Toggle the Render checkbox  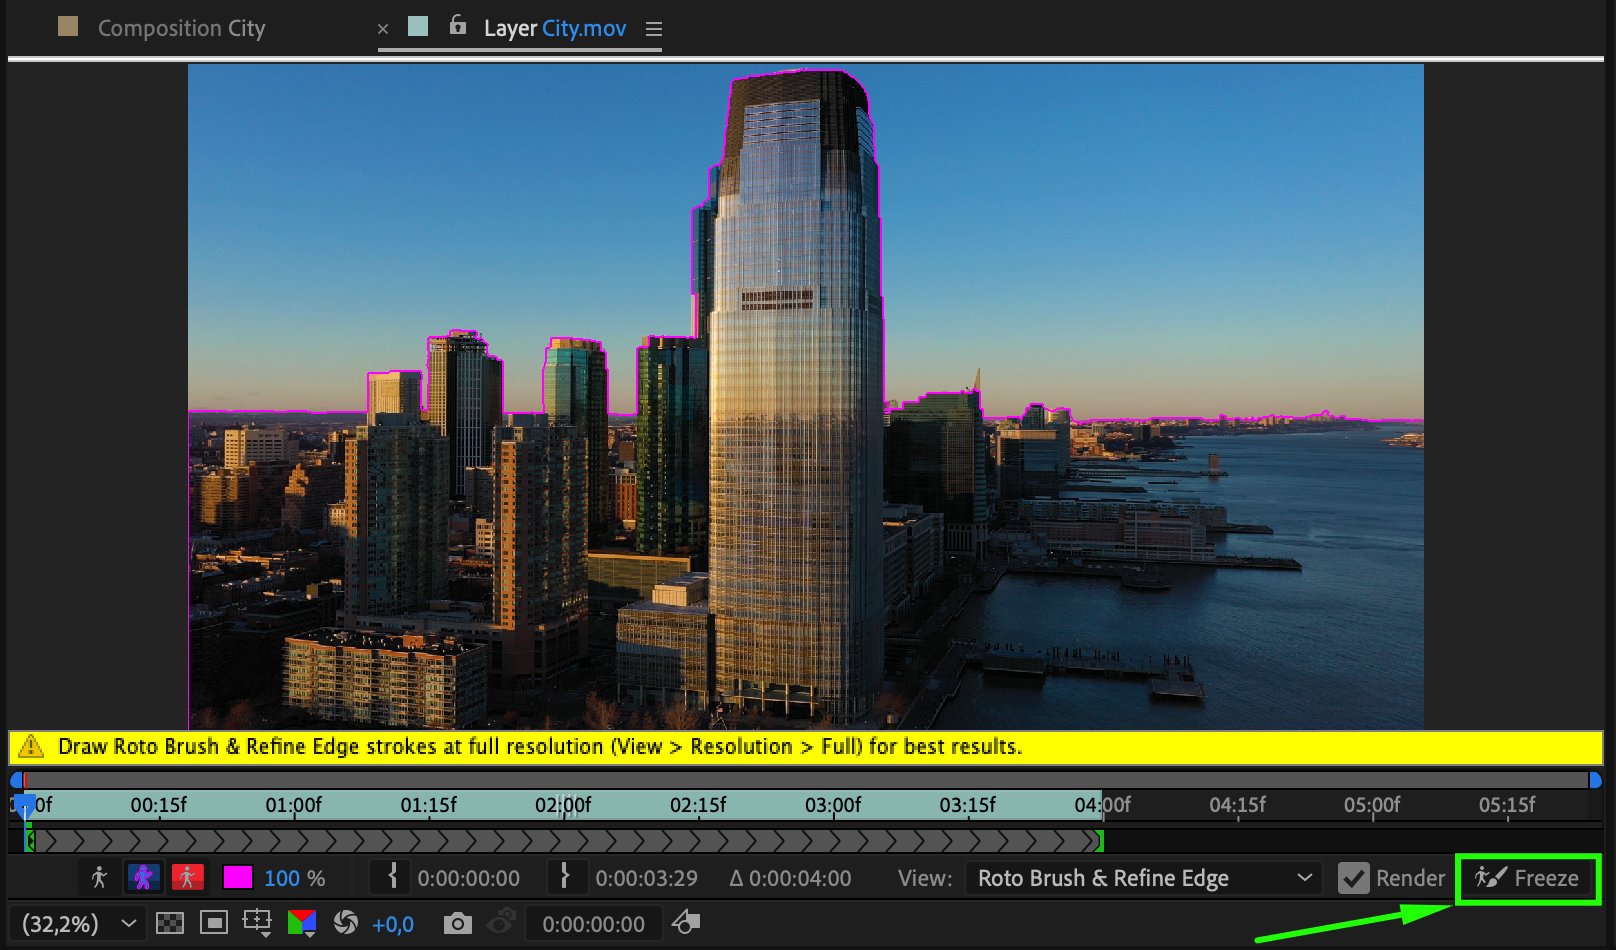pos(1353,878)
